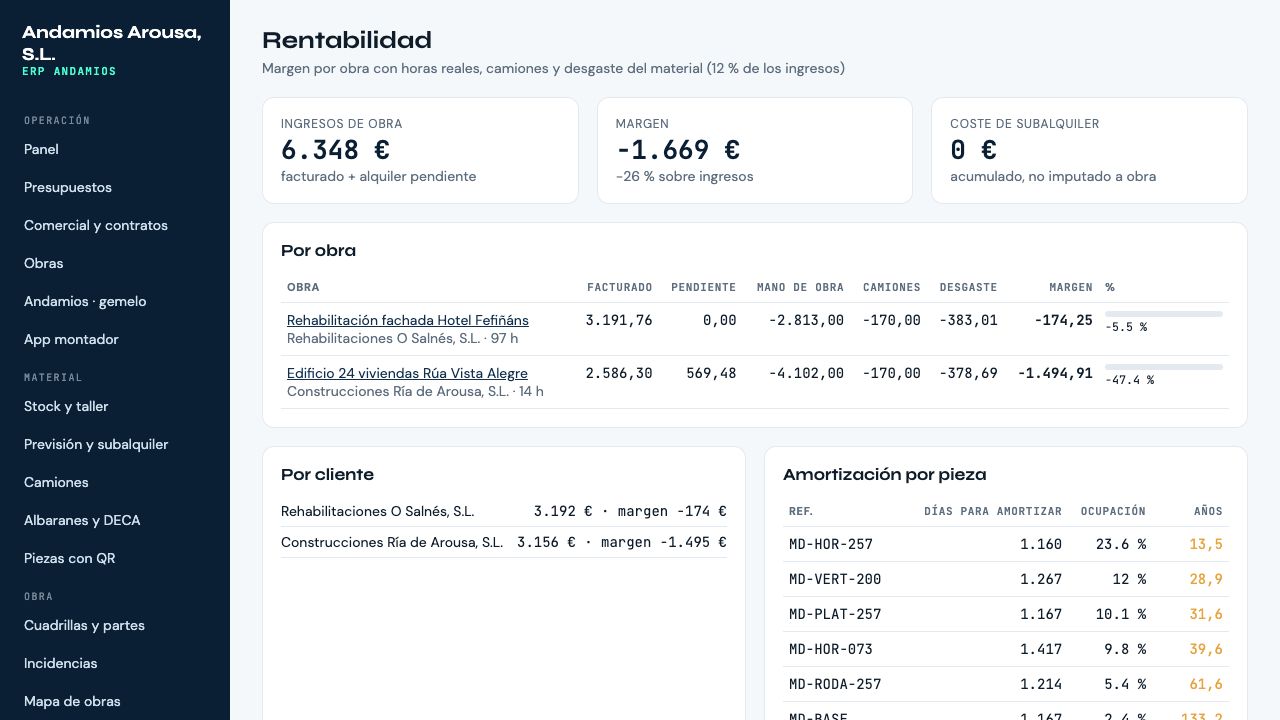Click the margin value -1.494,91
This screenshot has width=1280, height=720.
[1055, 373]
